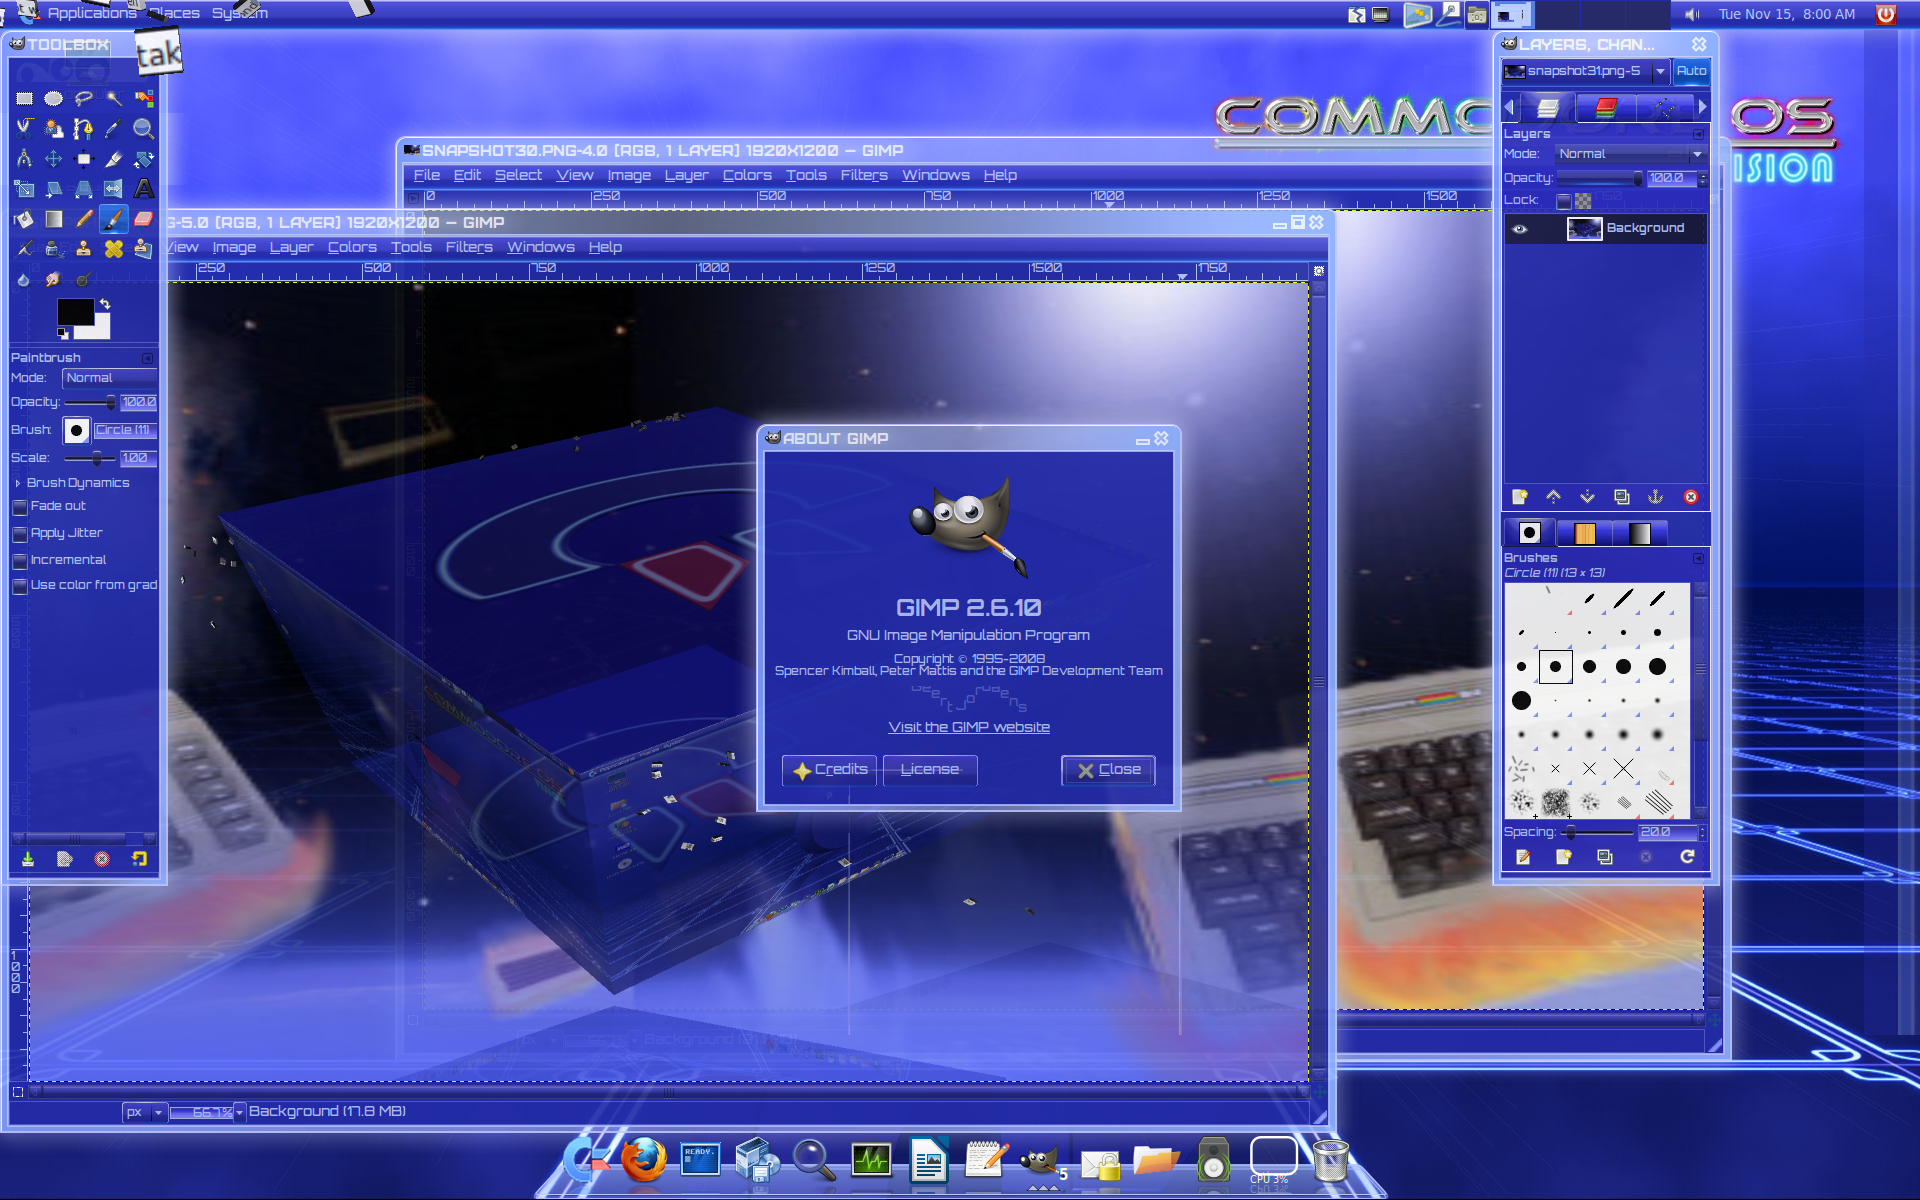Viewport: 1920px width, 1200px height.
Task: Select the Bucket Fill tool
Action: point(25,219)
